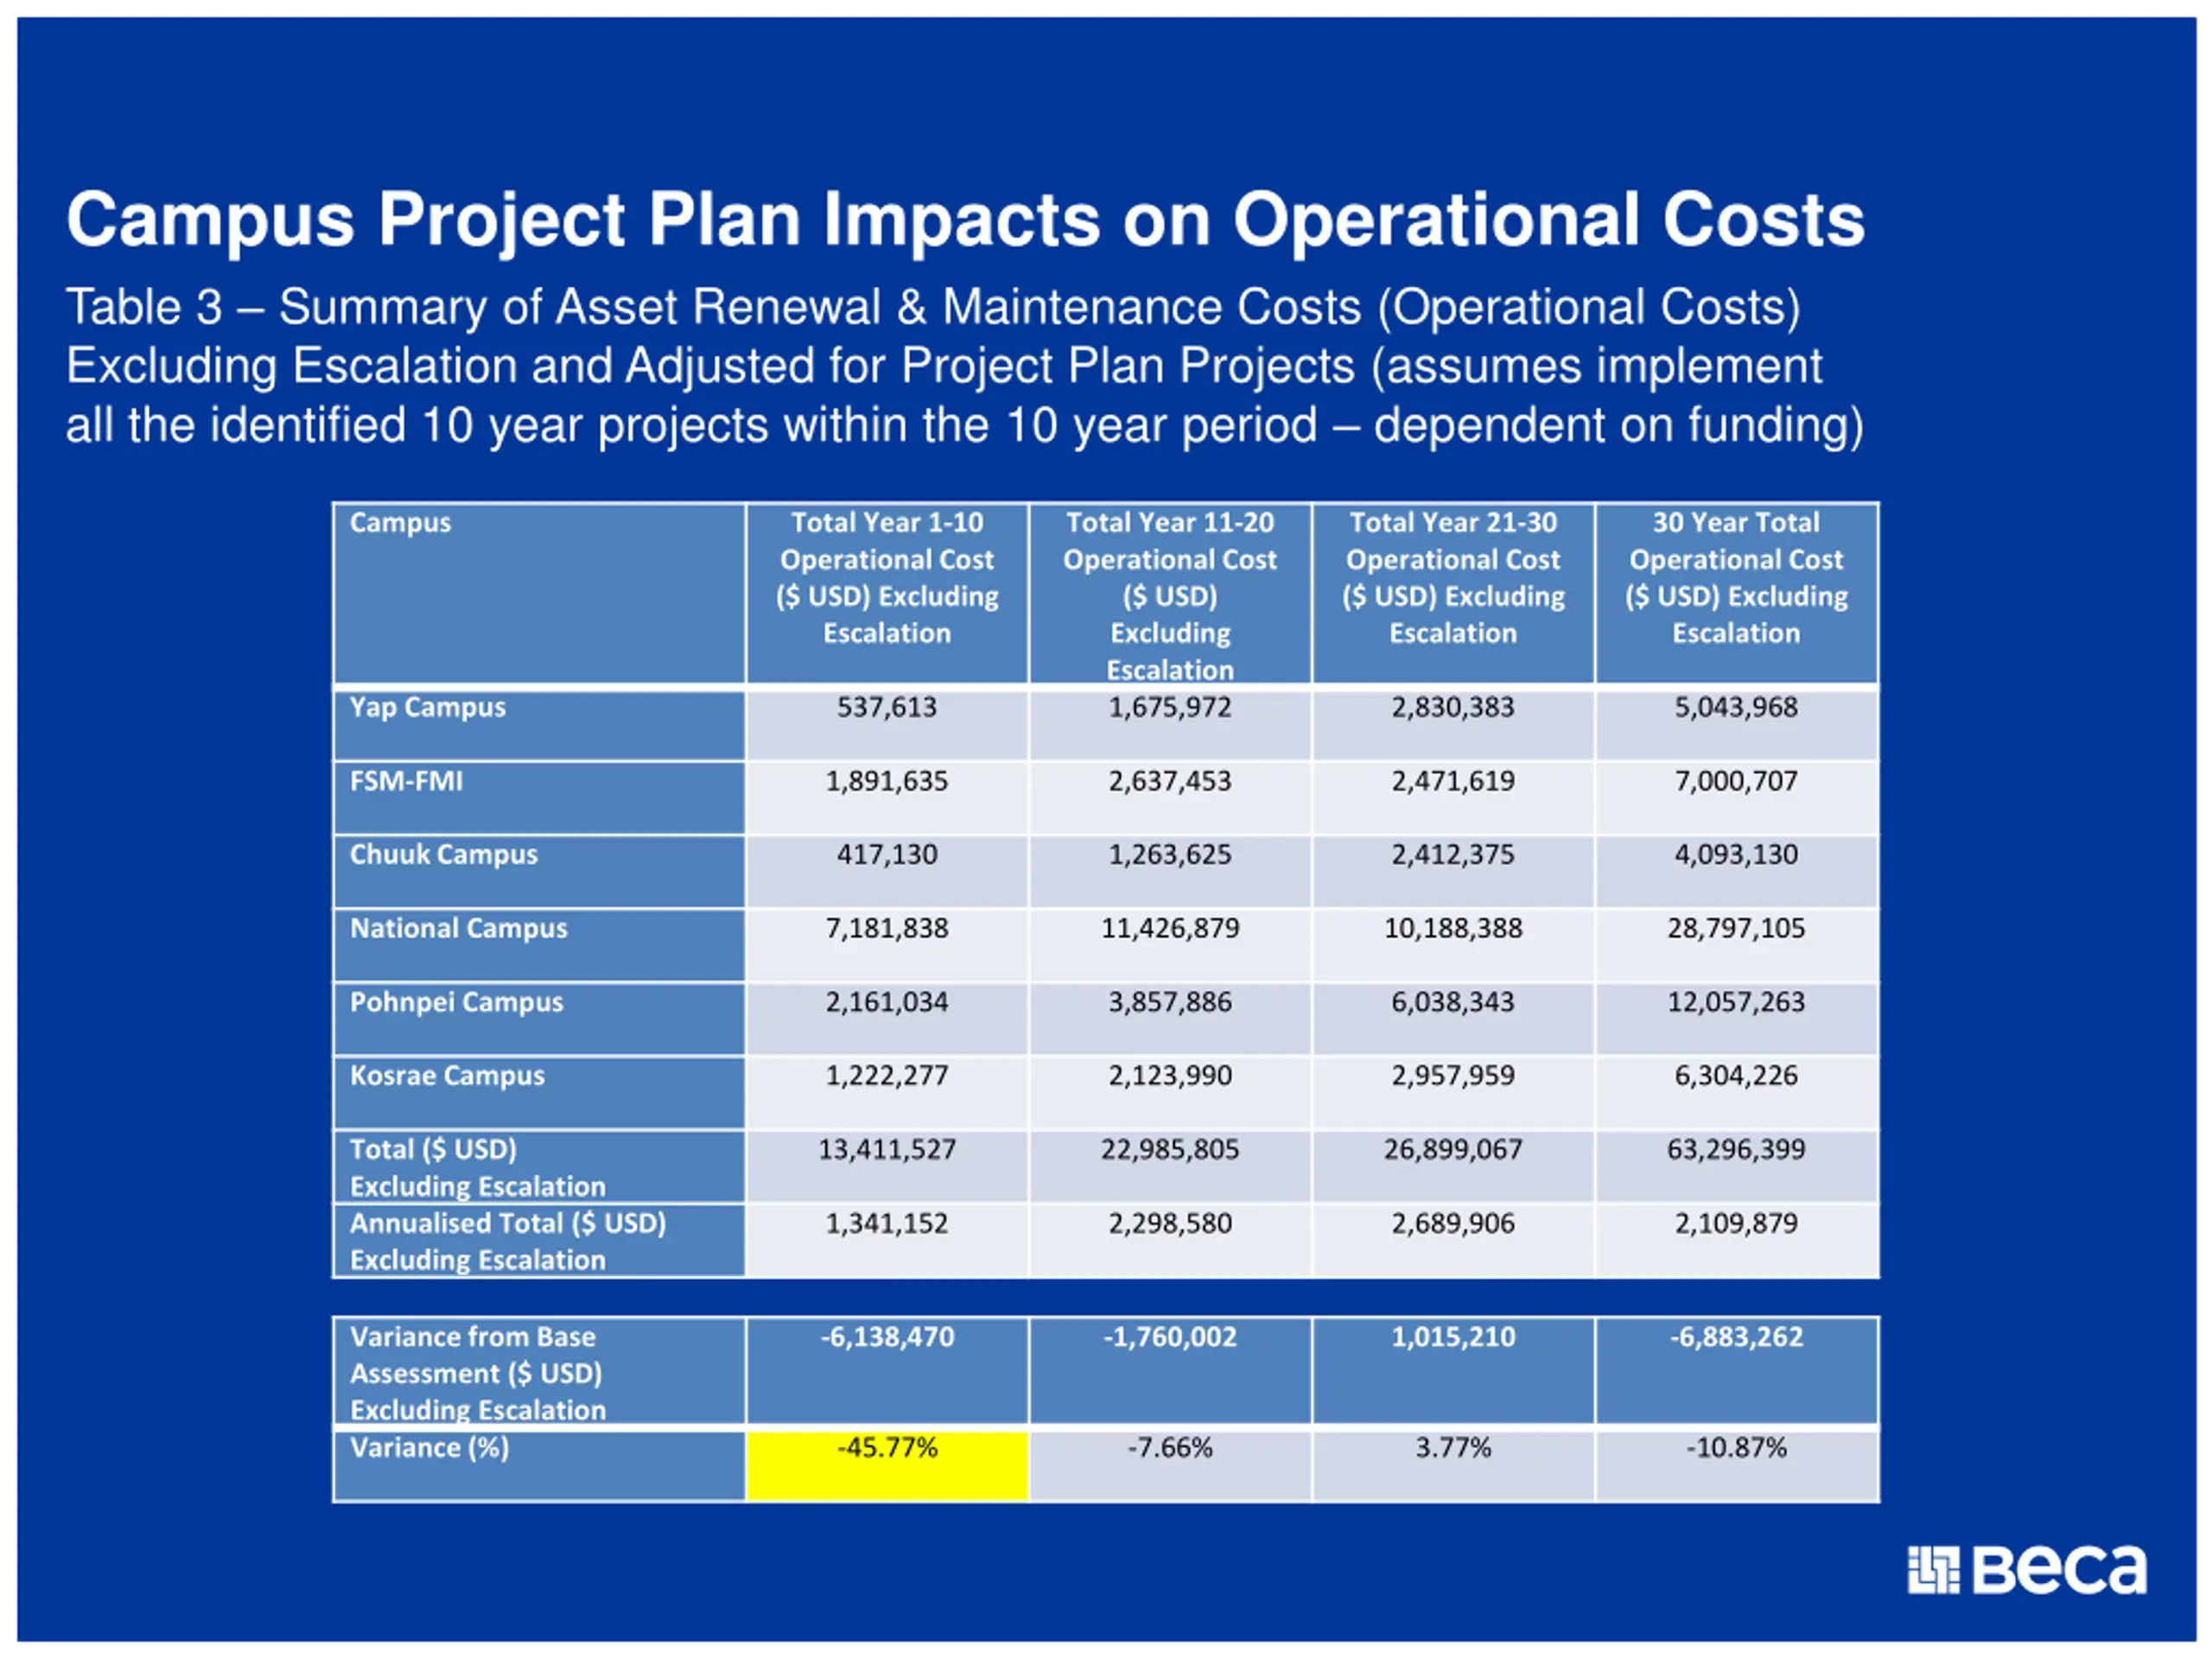Click the National Campus total 28,797,105
2212x1659 pixels.
(1736, 929)
